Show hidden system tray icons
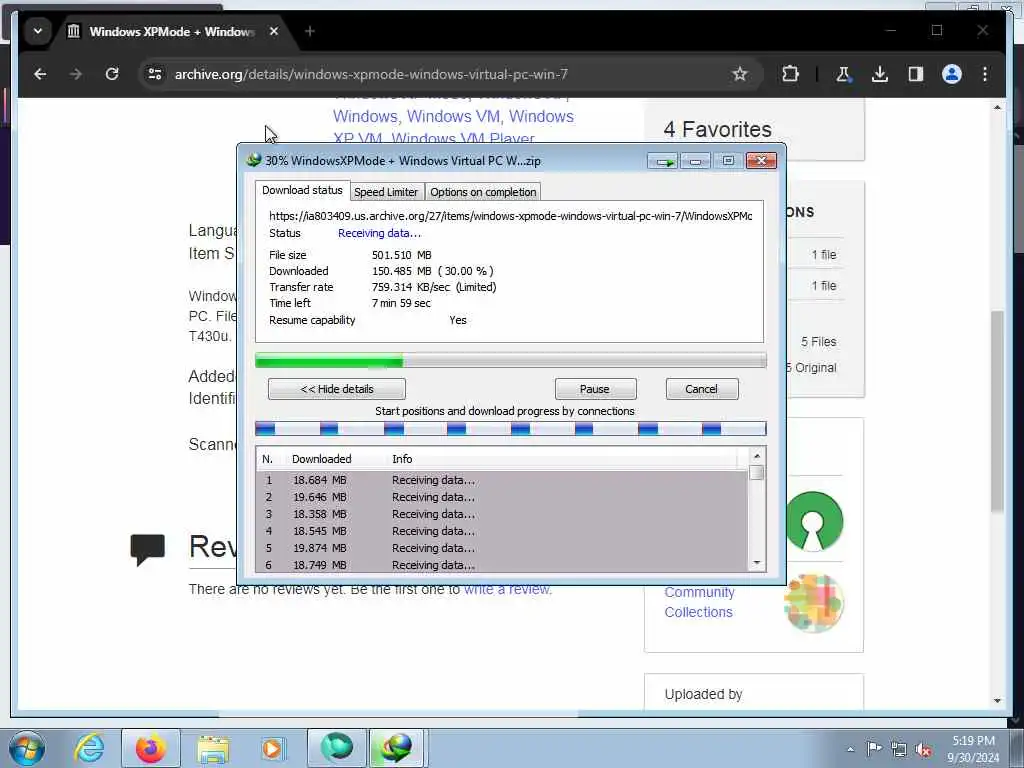 point(850,749)
